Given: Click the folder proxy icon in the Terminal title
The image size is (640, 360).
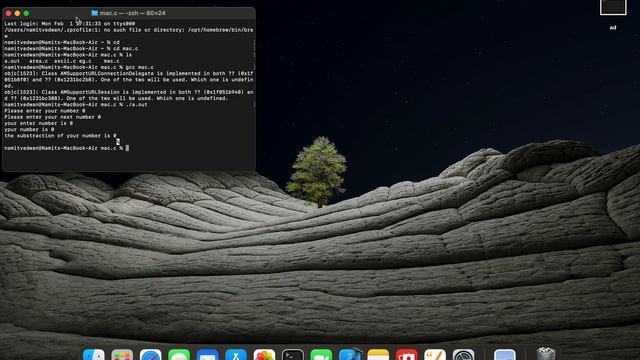Looking at the screenshot, I should (95, 13).
